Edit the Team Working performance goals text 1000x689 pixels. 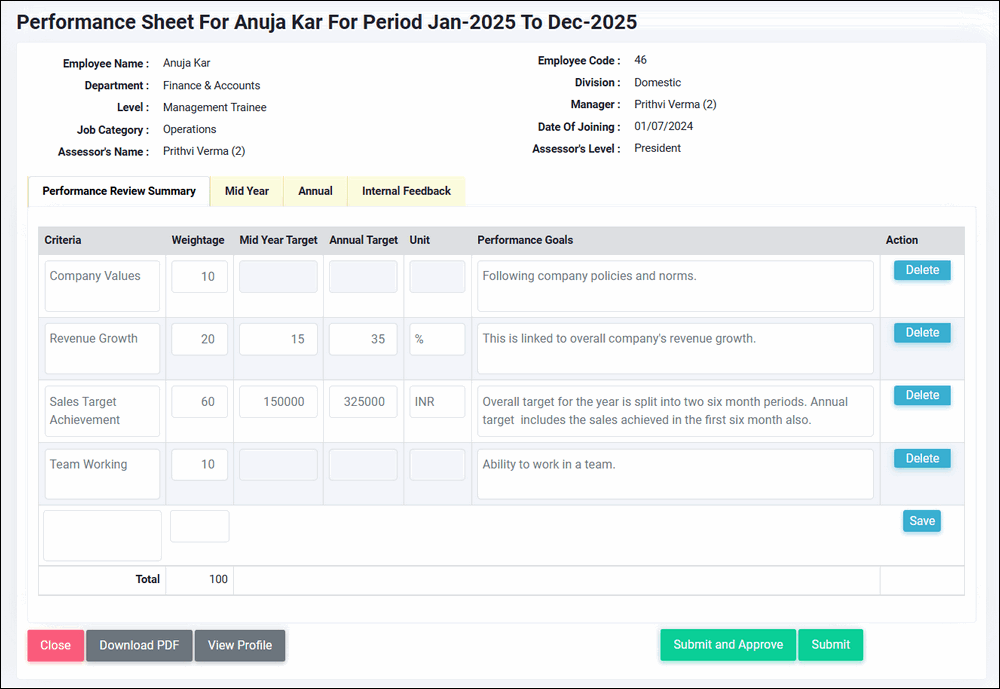[675, 474]
